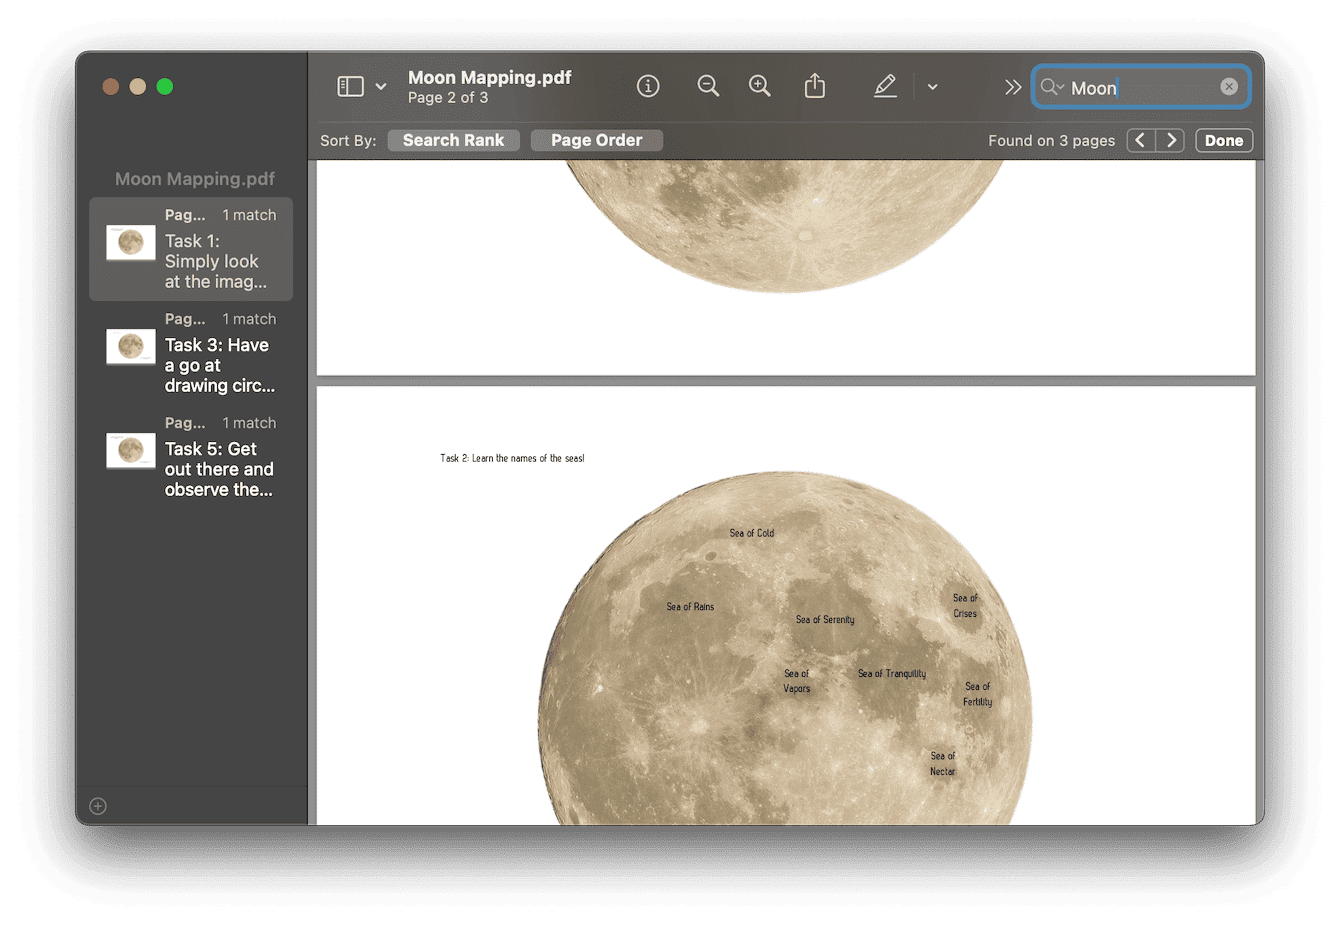This screenshot has width=1340, height=925.
Task: Open the Markup toolbar
Action: pyautogui.click(x=885, y=86)
